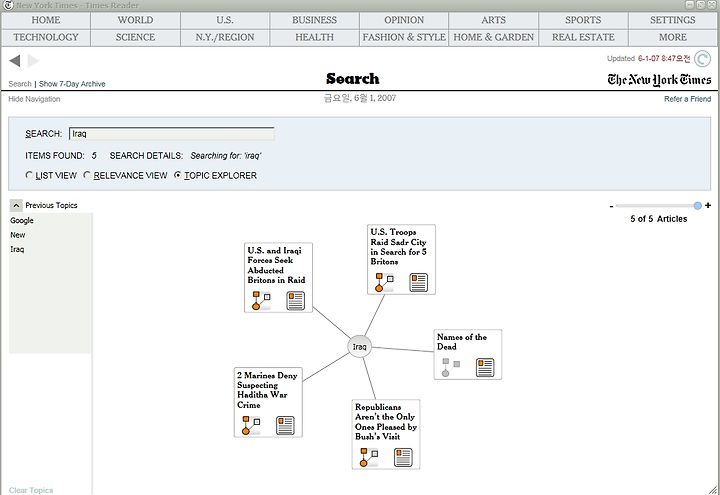Image resolution: width=720 pixels, height=495 pixels.
Task: Collapse the Previous Topics panel
Action: tap(16, 205)
